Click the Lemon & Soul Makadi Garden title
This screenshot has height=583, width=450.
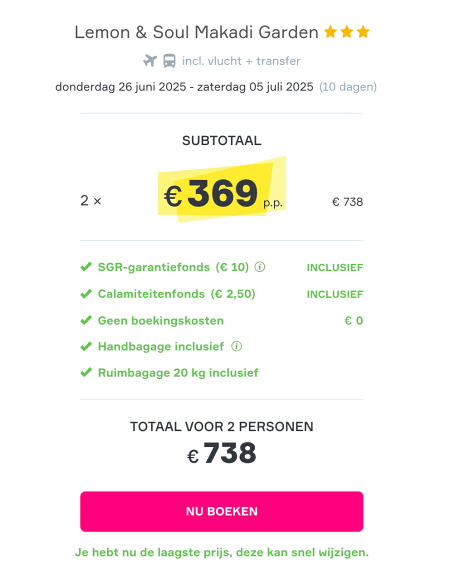[x=196, y=32]
